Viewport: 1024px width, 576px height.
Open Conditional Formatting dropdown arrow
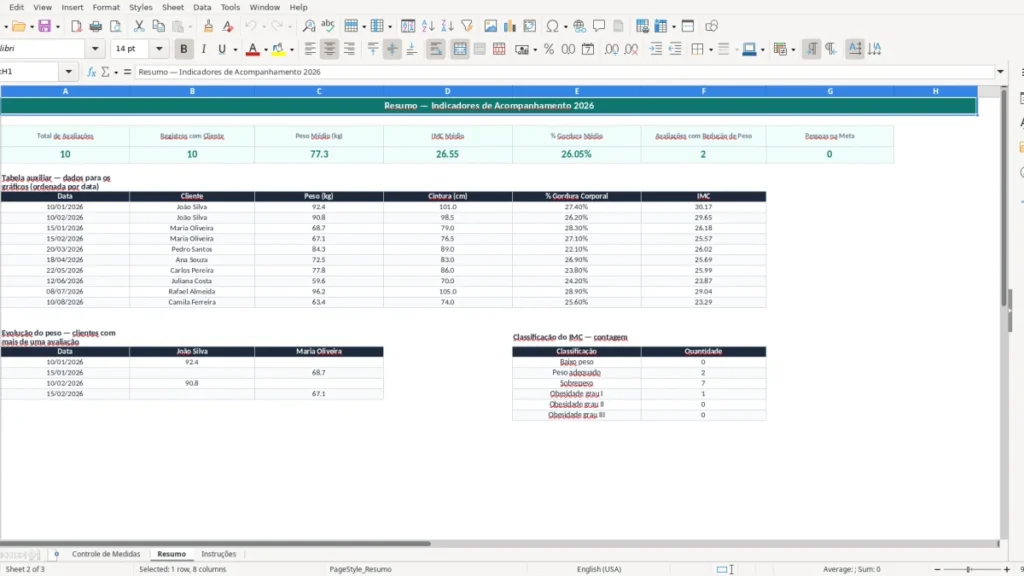(793, 50)
